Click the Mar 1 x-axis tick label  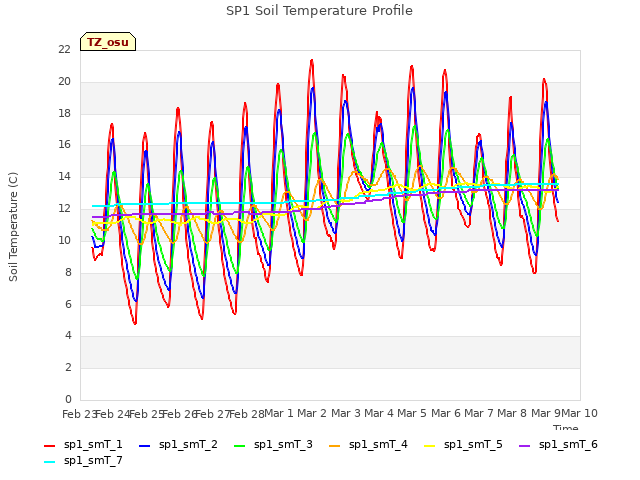pyautogui.click(x=279, y=413)
